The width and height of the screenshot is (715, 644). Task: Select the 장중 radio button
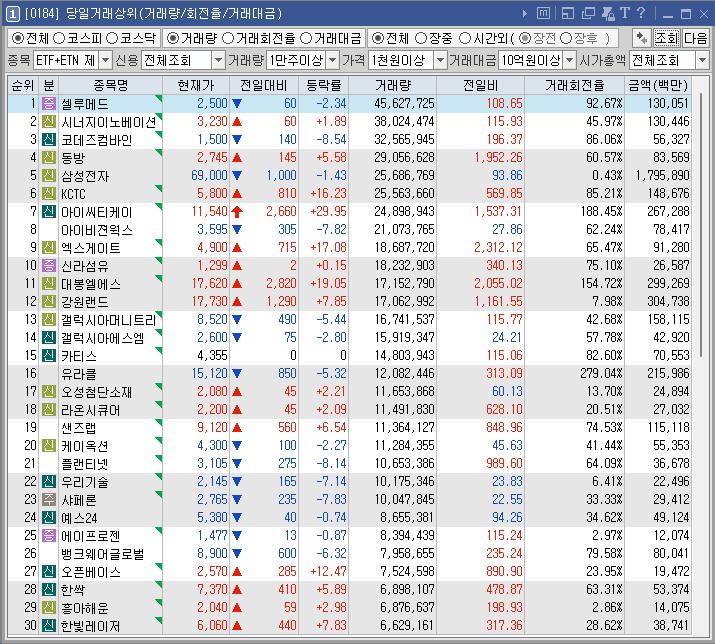coord(421,38)
